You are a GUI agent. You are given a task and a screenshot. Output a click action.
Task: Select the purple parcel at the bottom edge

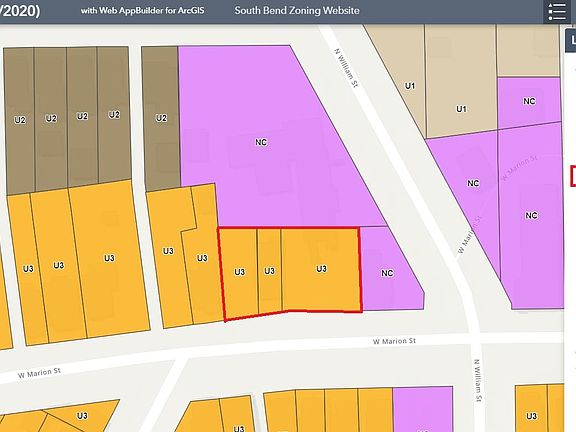click(422, 409)
